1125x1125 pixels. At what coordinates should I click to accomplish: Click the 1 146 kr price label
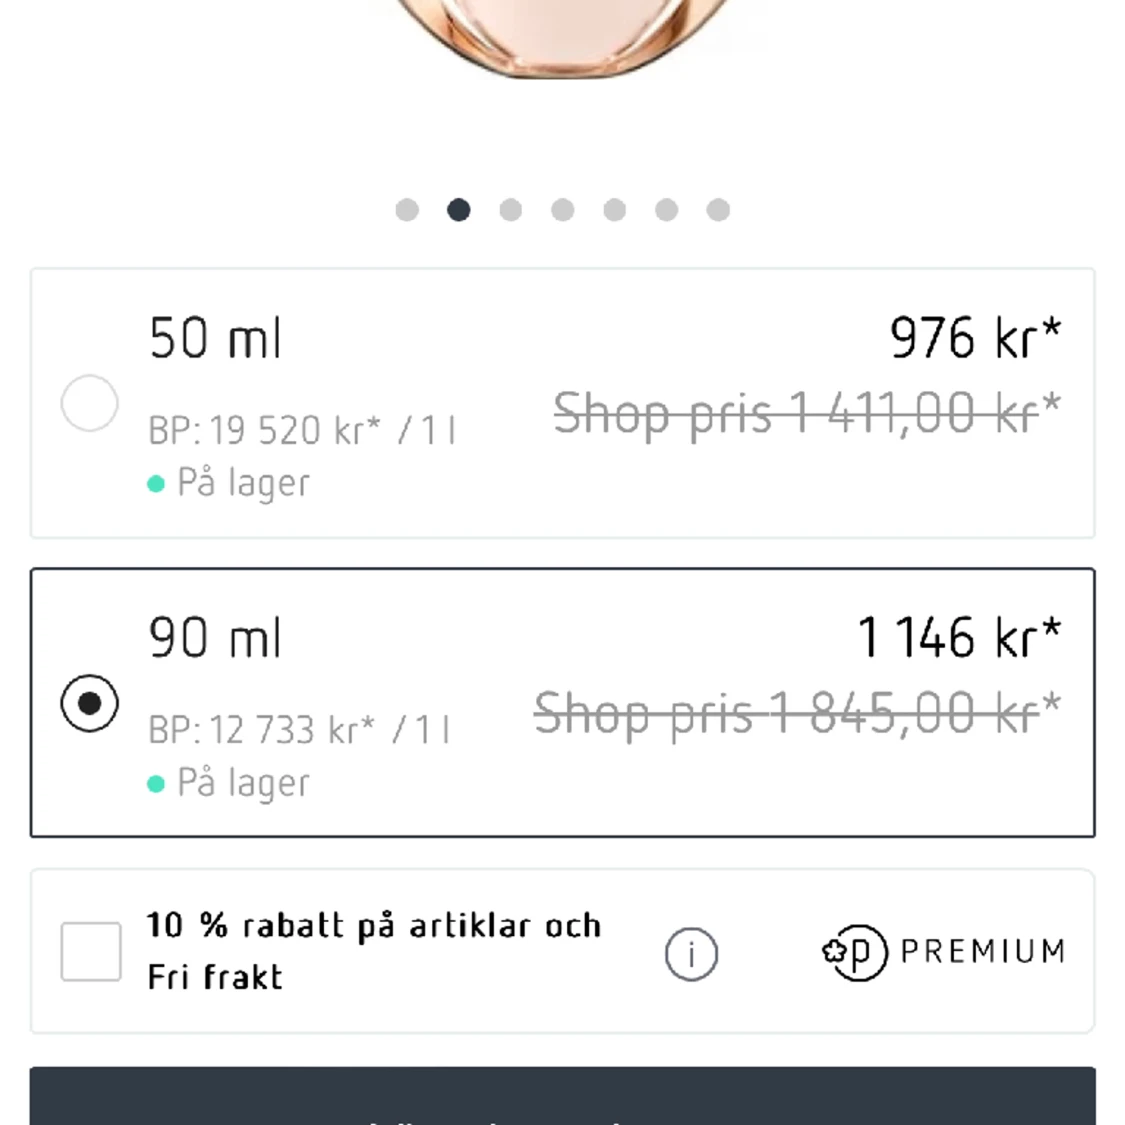pos(959,638)
